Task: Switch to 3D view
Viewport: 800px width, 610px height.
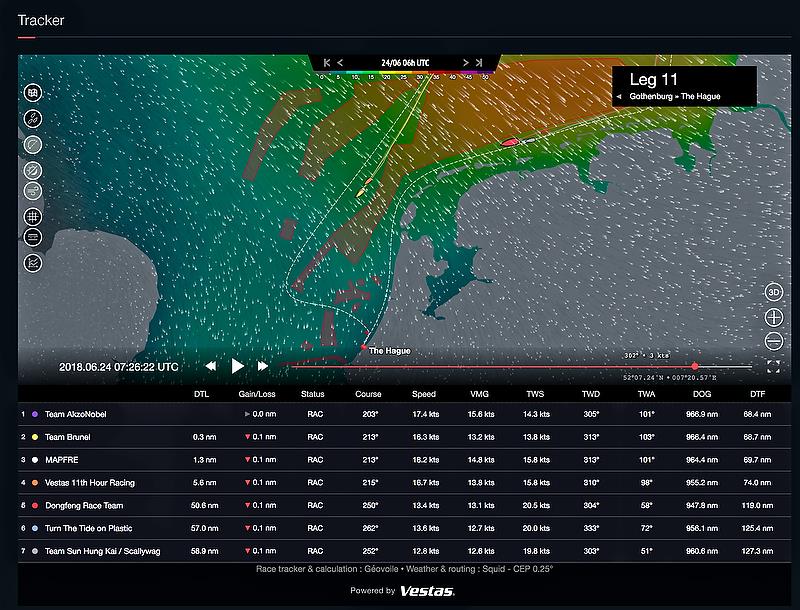Action: coord(774,292)
